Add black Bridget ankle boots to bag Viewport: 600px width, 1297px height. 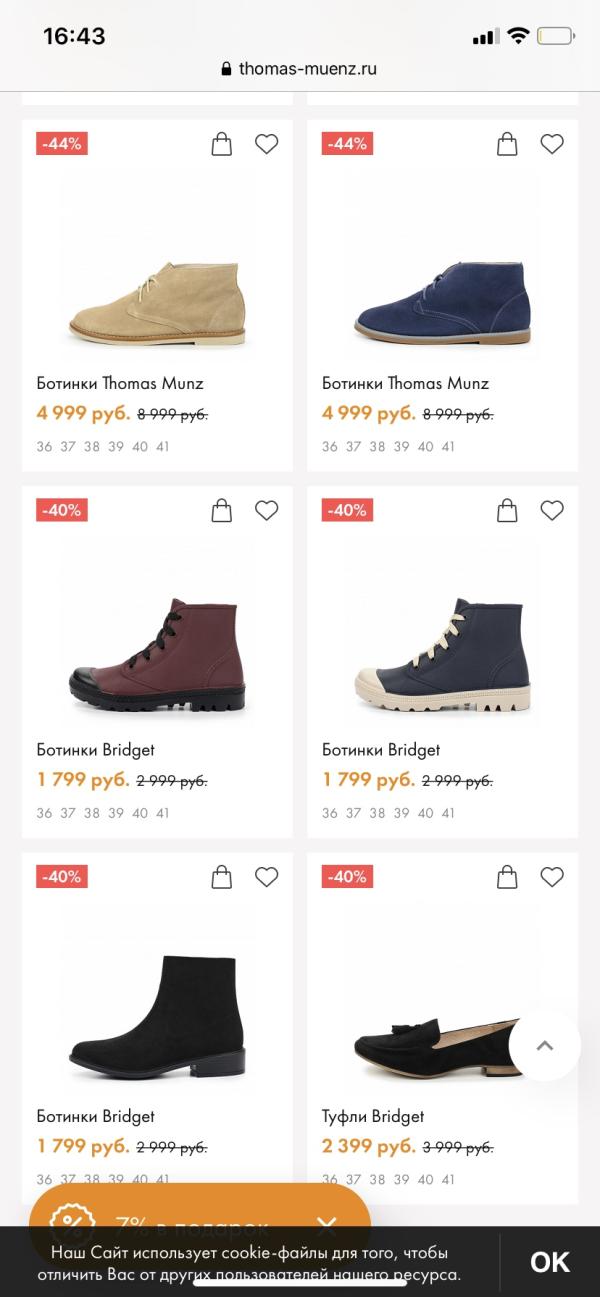[222, 877]
